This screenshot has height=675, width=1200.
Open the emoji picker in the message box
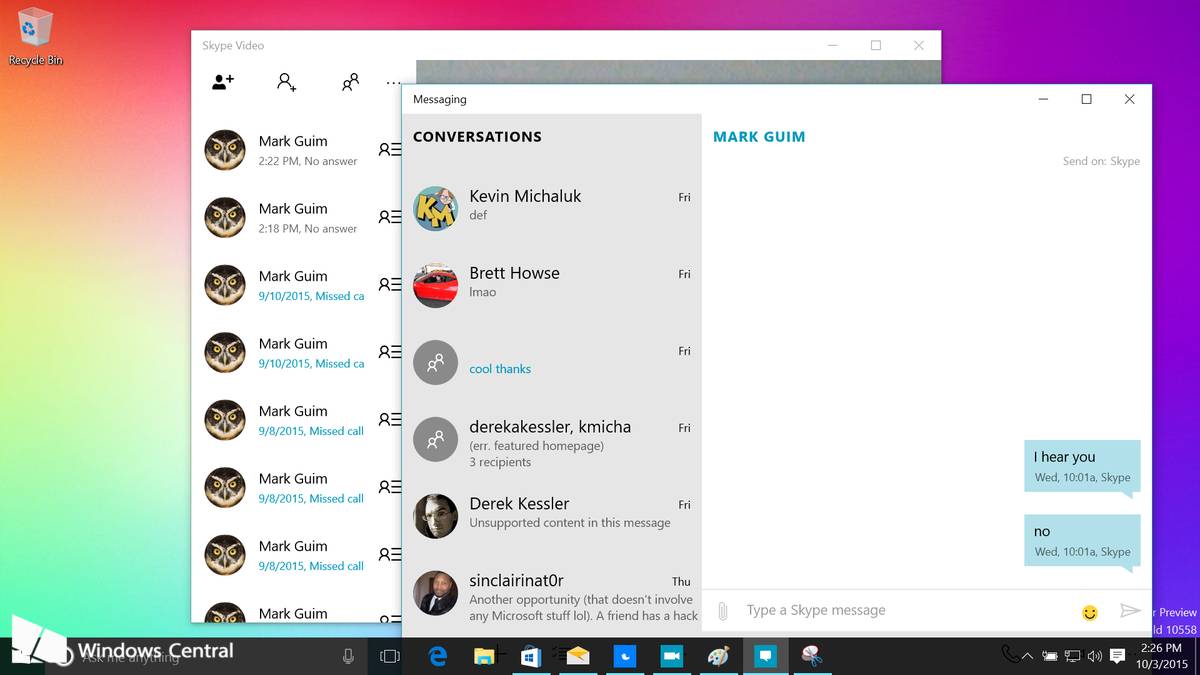pos(1088,611)
